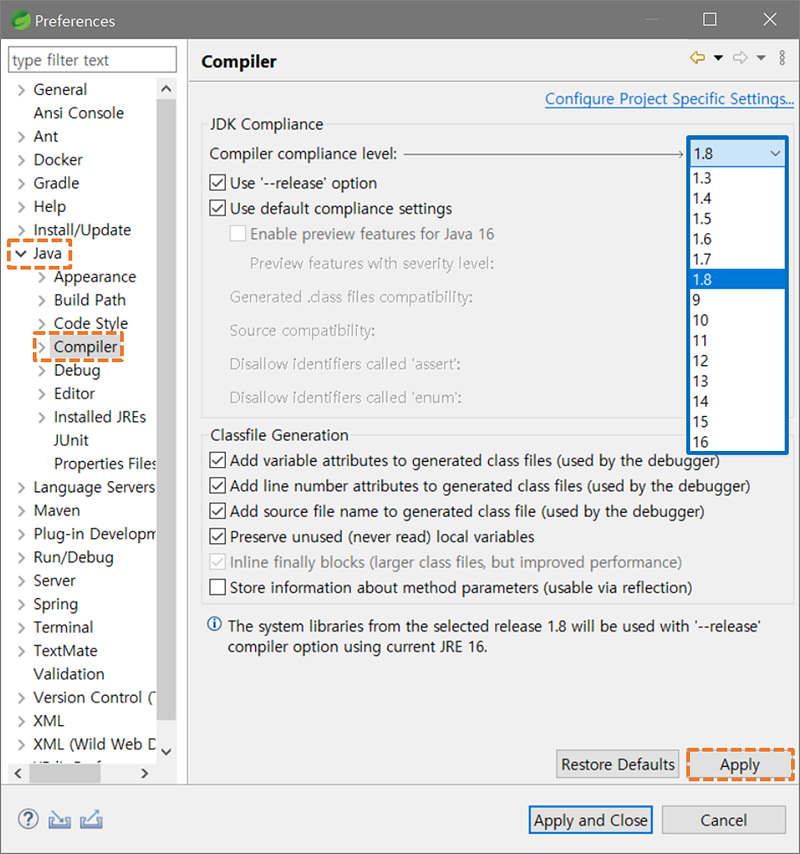This screenshot has height=854, width=800.
Task: Select Properties Files under Java
Action: click(x=105, y=463)
